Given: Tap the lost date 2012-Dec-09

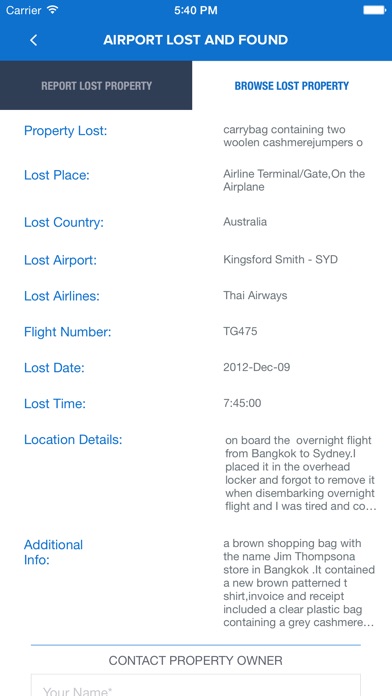Looking at the screenshot, I should click(x=257, y=367).
